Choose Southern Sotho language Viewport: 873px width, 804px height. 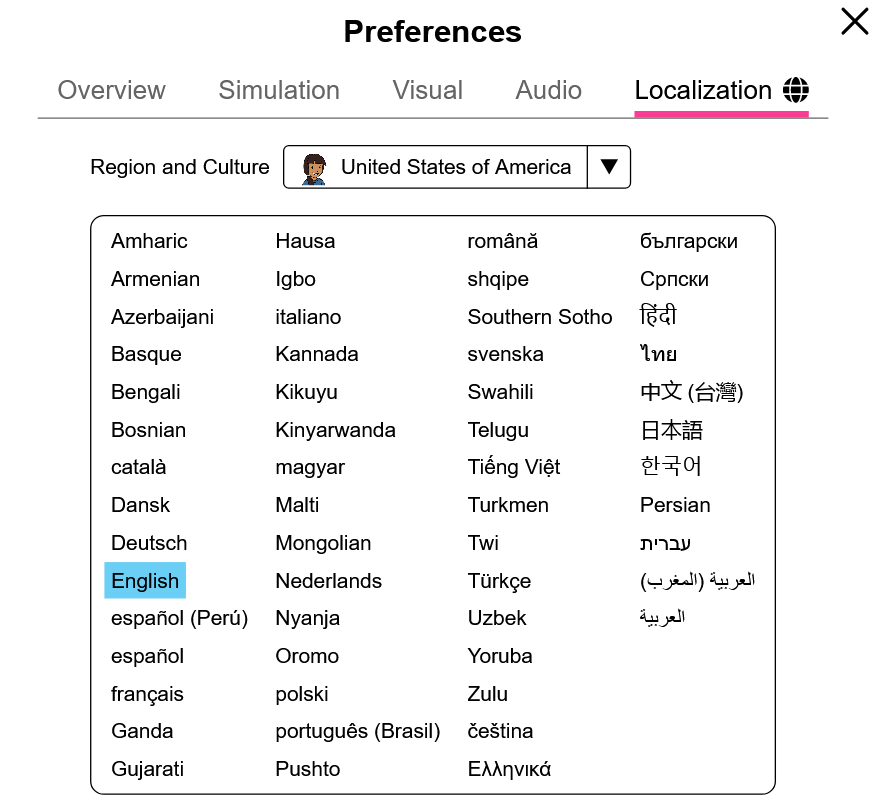coord(540,317)
